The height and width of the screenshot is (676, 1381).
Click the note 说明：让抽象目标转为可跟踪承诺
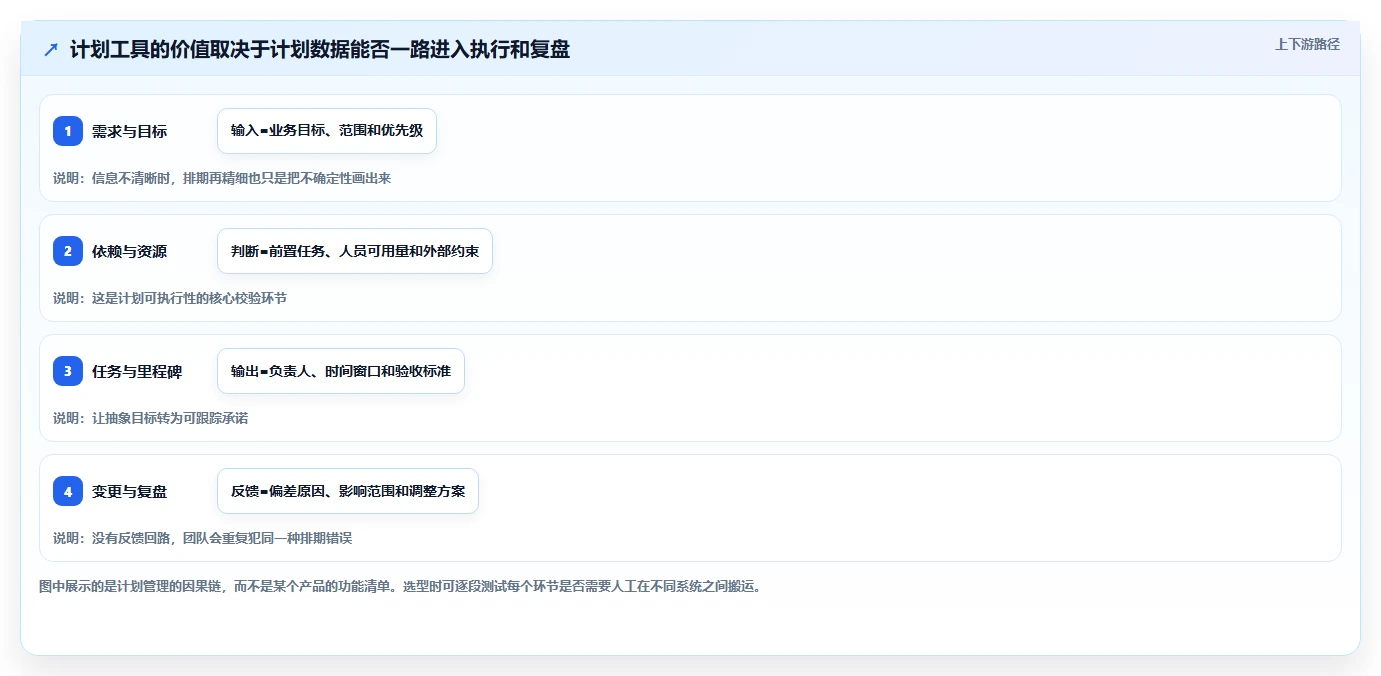pyautogui.click(x=151, y=418)
